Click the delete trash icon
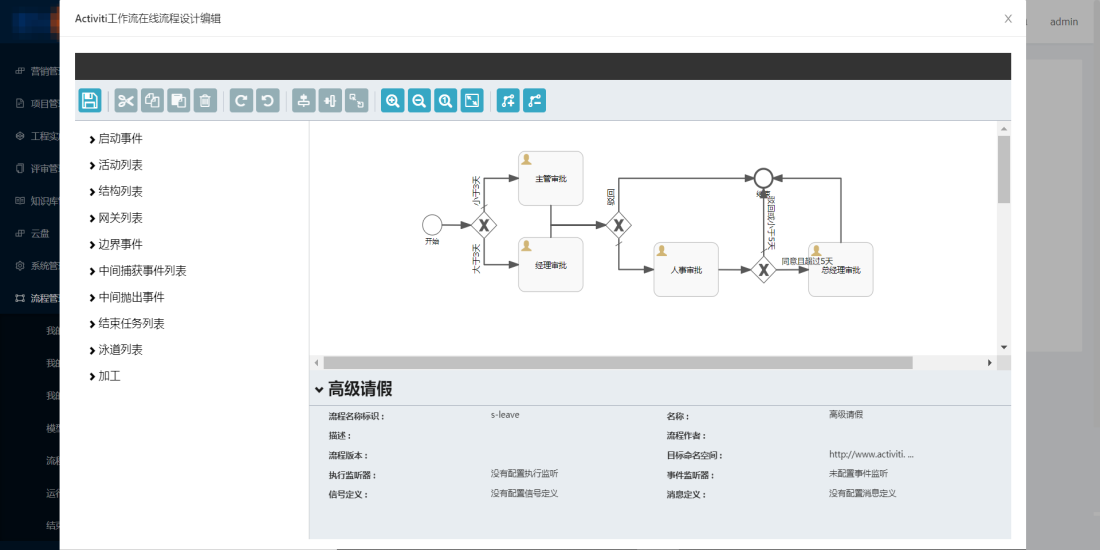1100x550 pixels. [205, 100]
